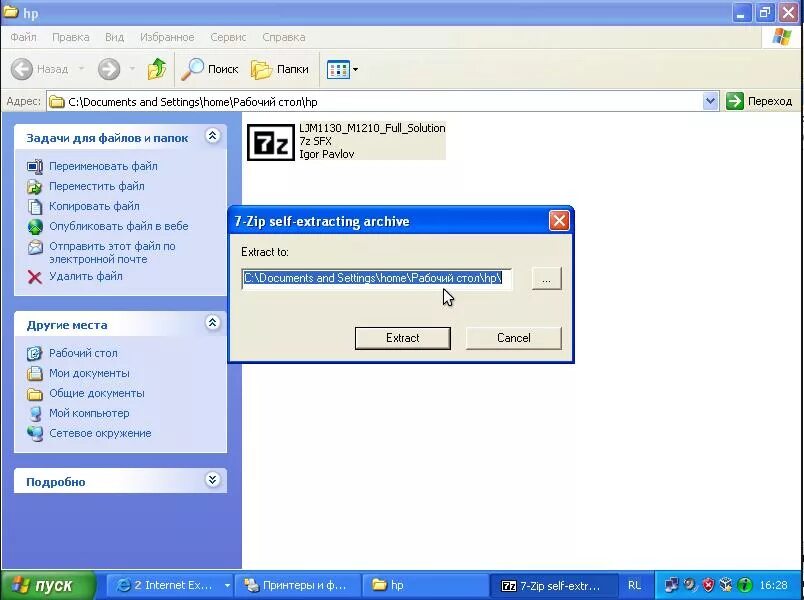Click Переместить файл task
Screen dimensions: 804x600
click(96, 186)
